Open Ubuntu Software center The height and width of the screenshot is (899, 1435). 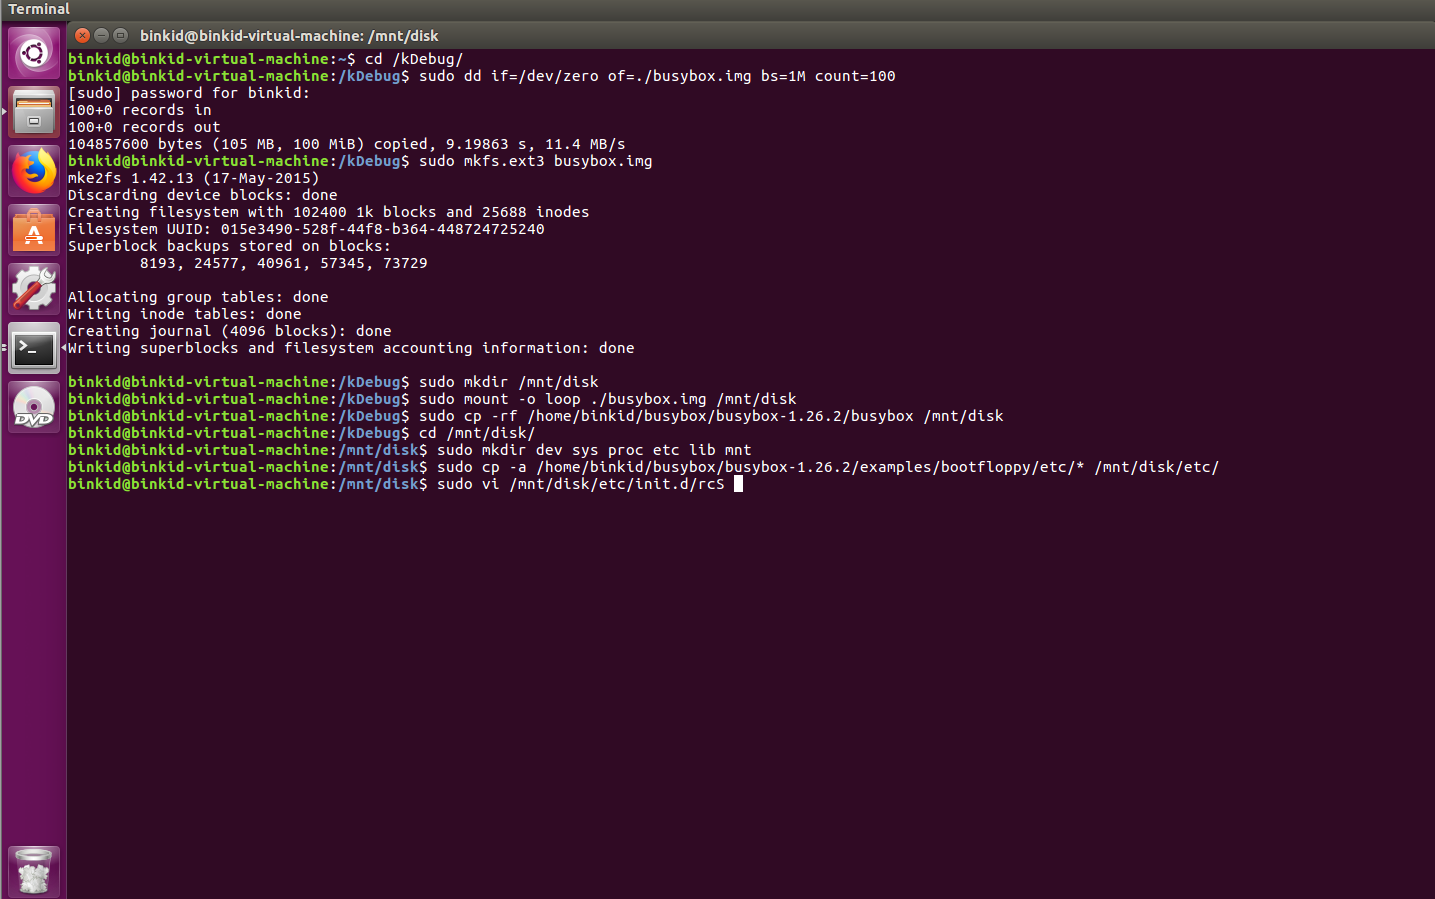(34, 230)
